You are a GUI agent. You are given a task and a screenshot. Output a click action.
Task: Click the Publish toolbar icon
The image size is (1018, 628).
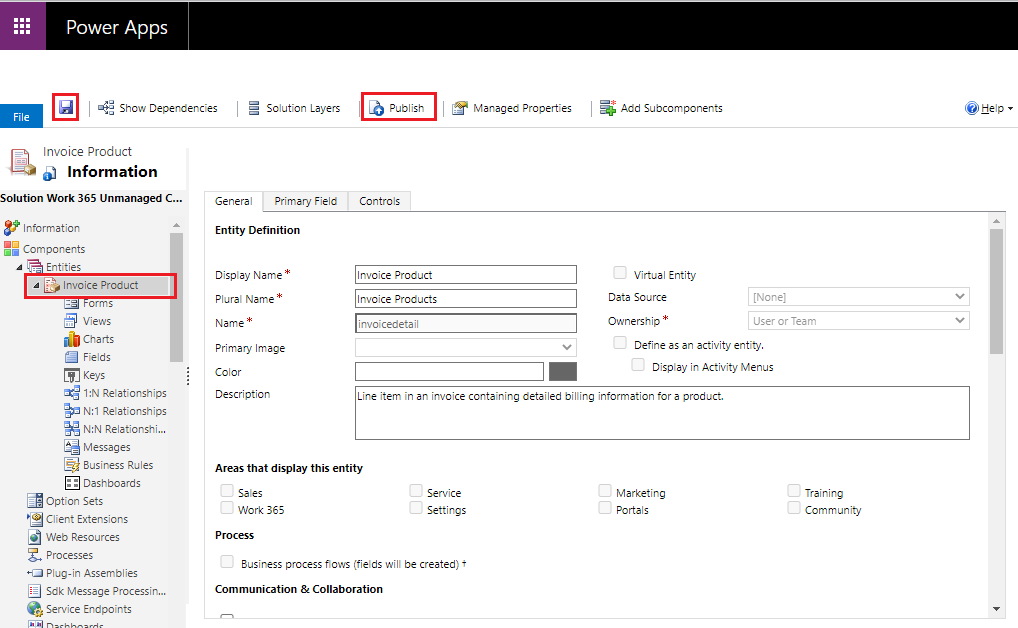coord(377,108)
